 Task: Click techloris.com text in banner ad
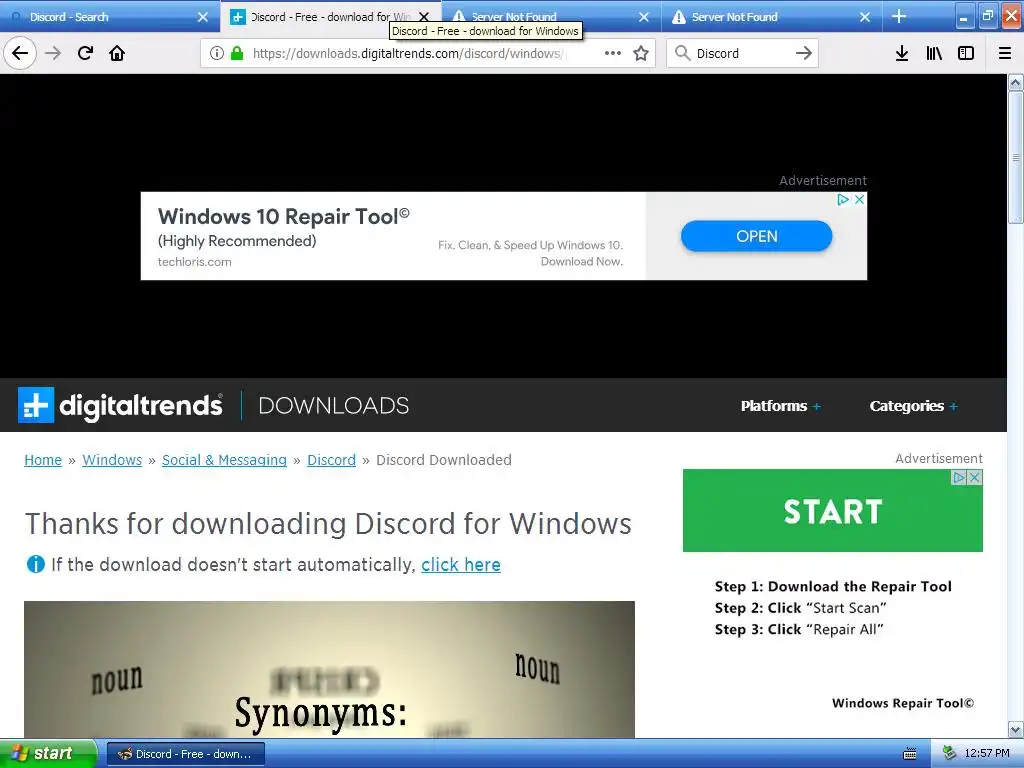click(195, 262)
